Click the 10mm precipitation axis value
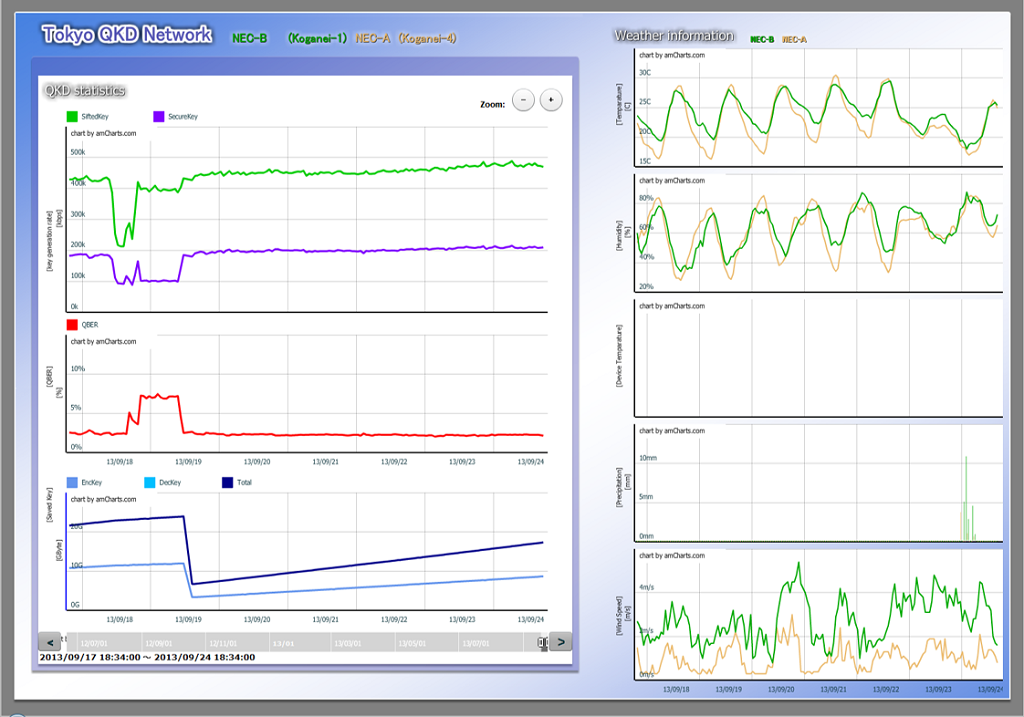The height and width of the screenshot is (717, 1024). pyautogui.click(x=648, y=458)
